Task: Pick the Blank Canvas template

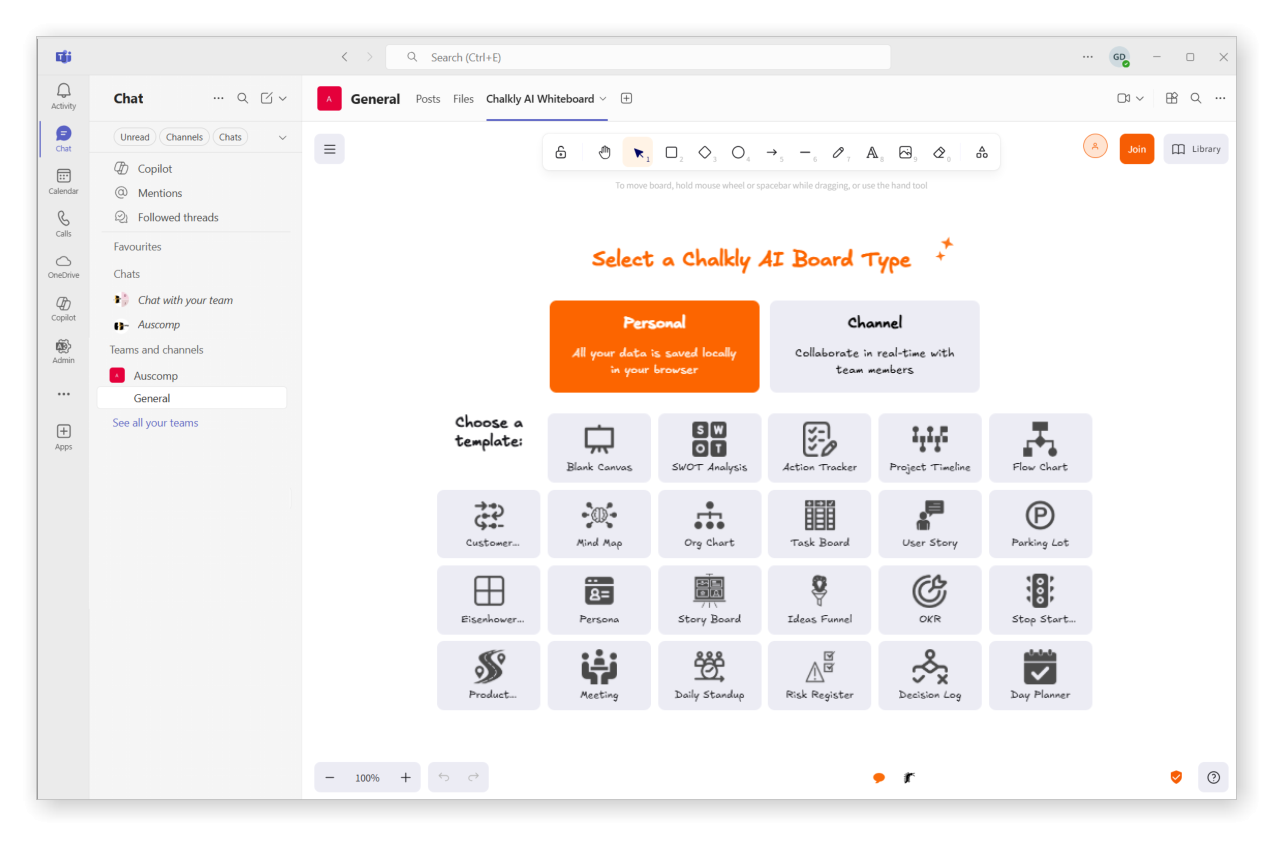Action: pos(600,448)
